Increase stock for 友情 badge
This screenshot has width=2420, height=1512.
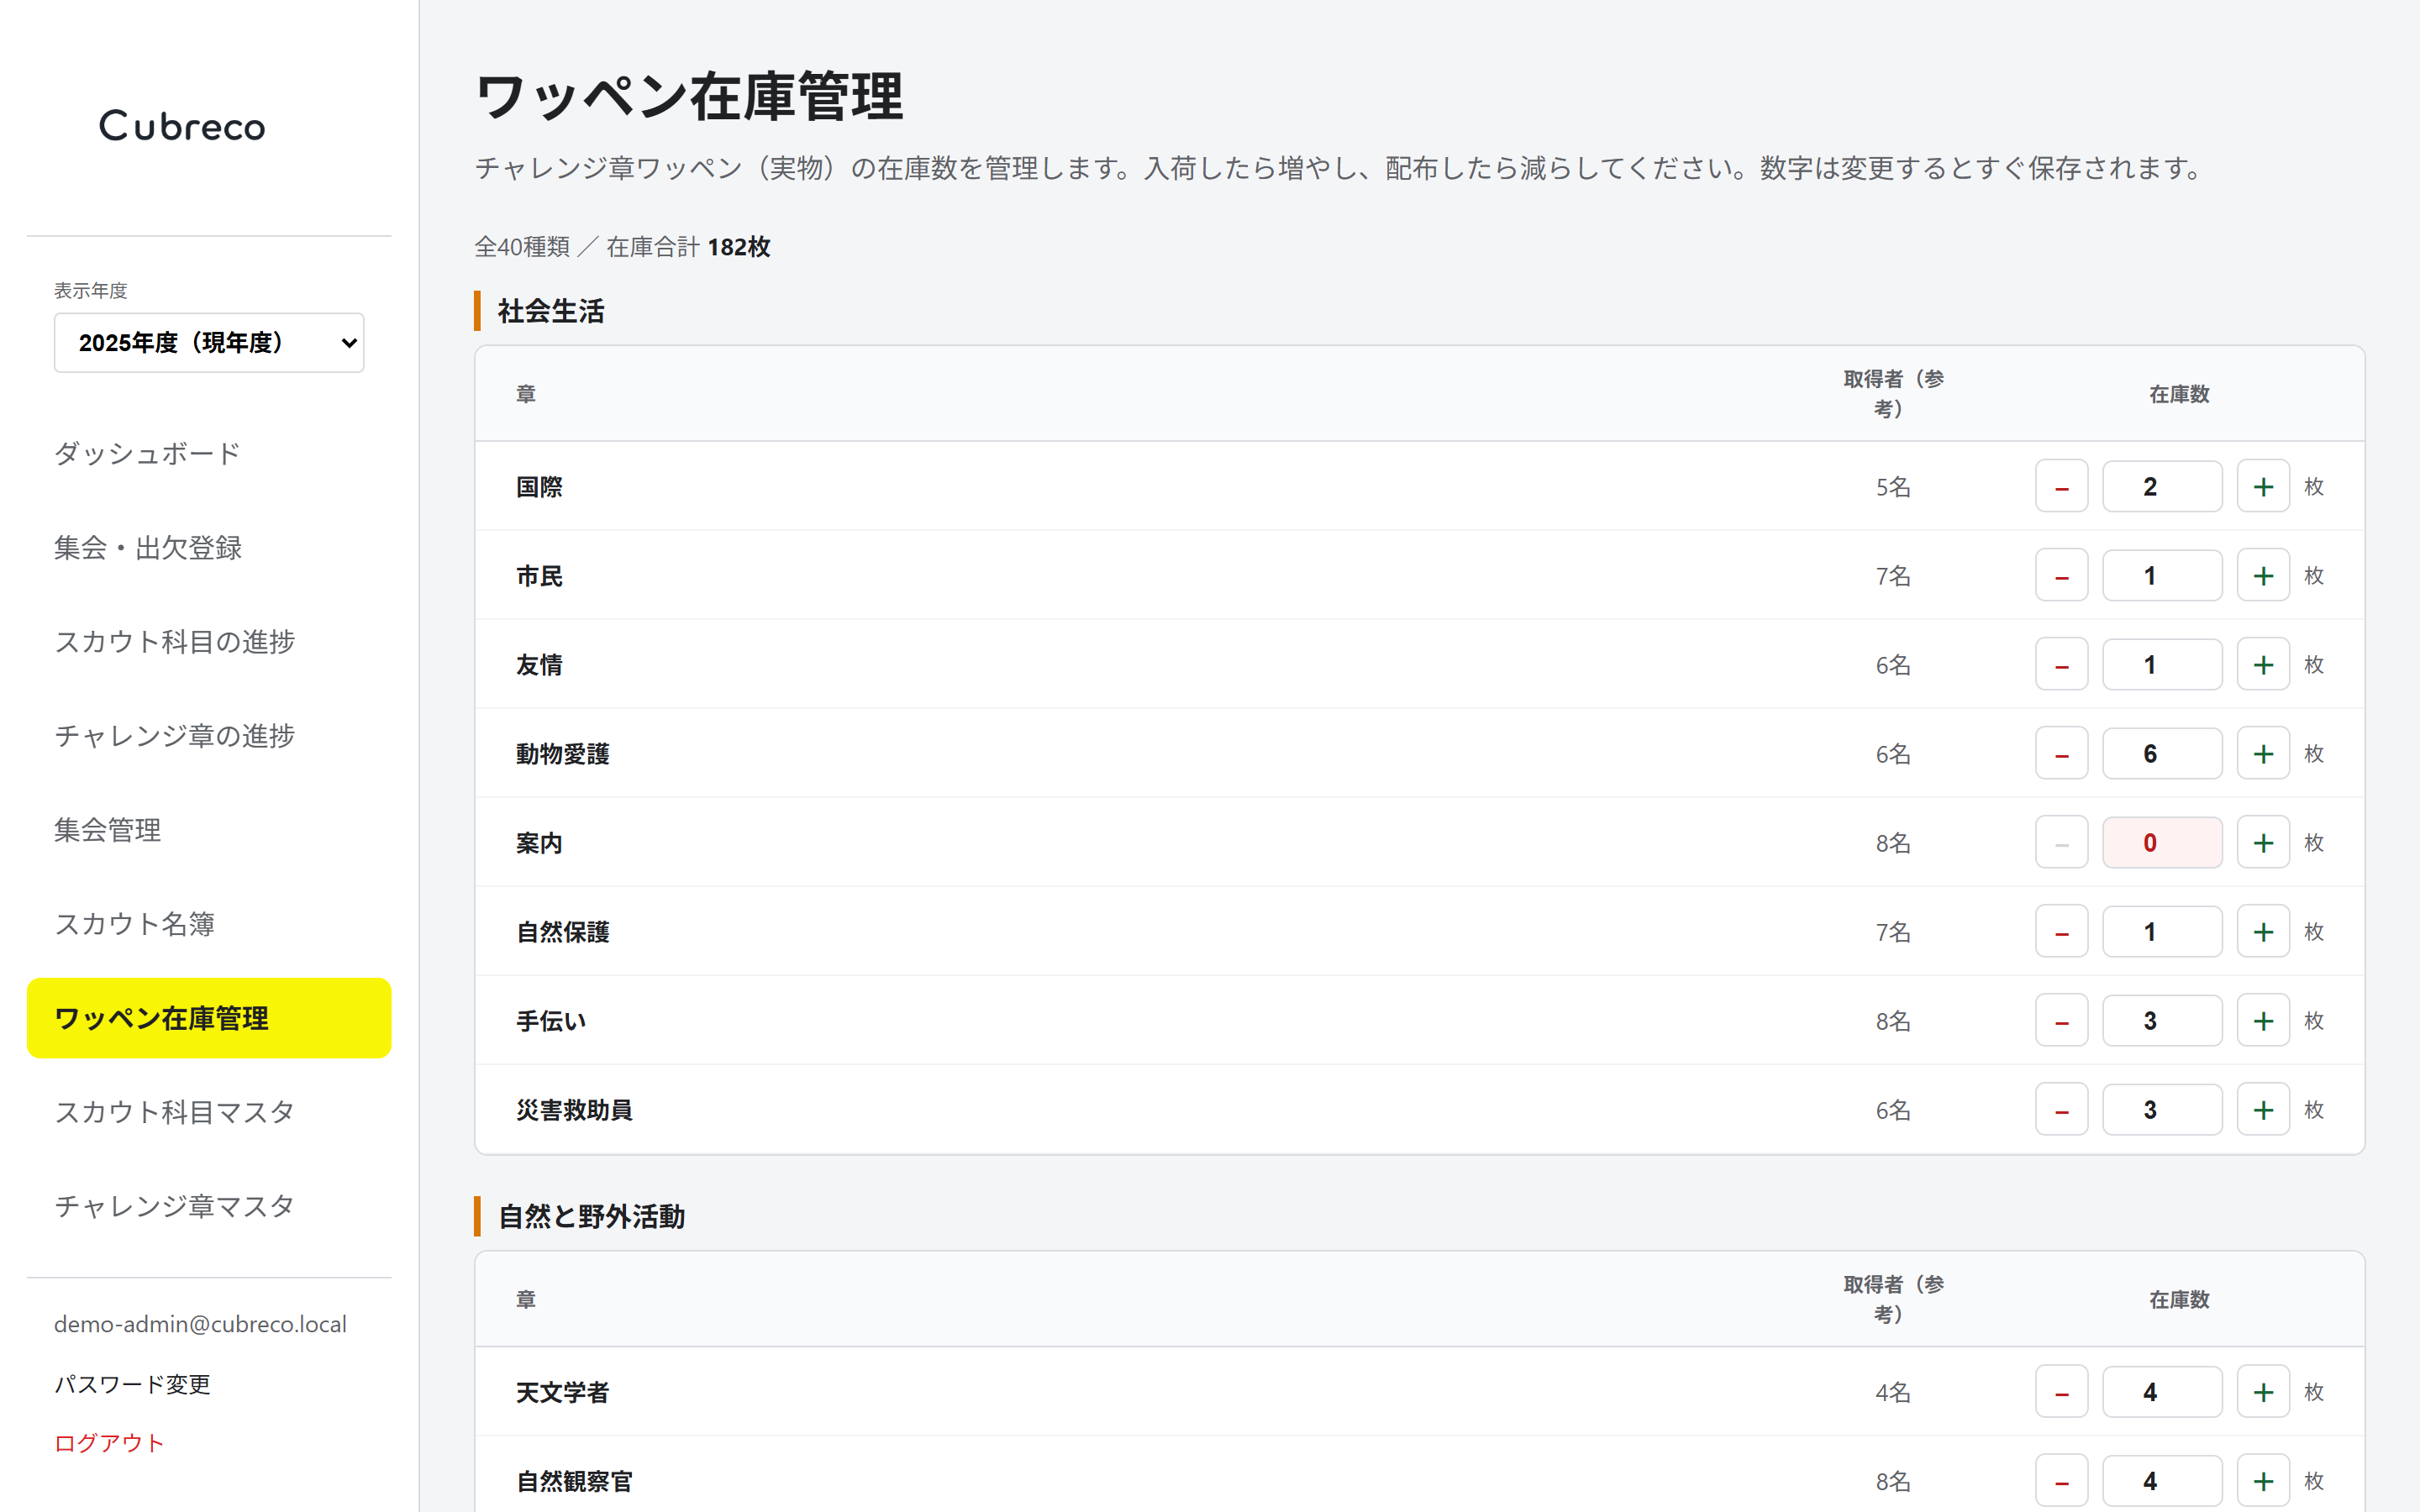tap(2263, 664)
